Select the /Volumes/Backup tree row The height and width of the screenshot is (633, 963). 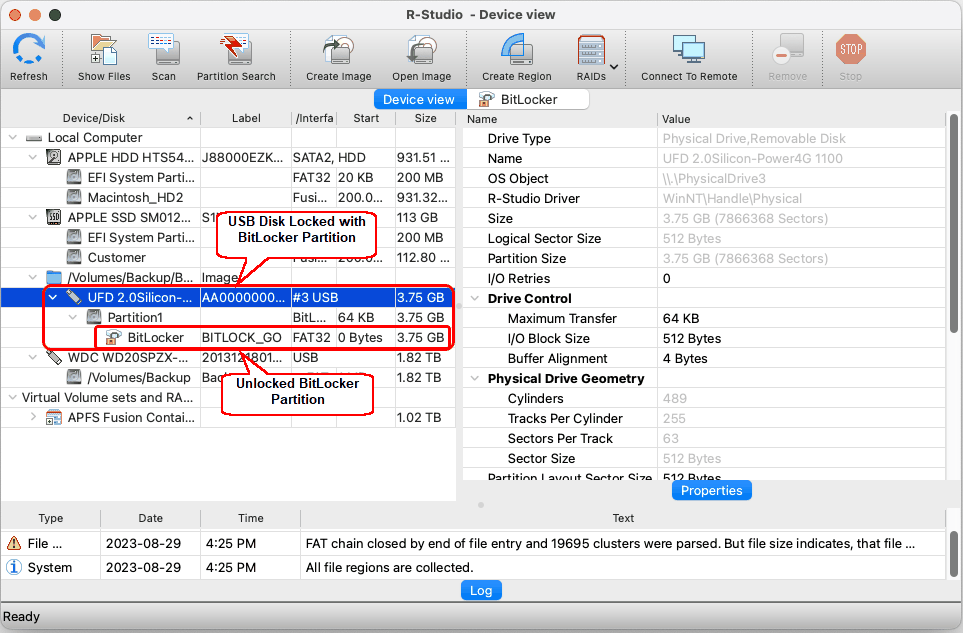coord(228,378)
